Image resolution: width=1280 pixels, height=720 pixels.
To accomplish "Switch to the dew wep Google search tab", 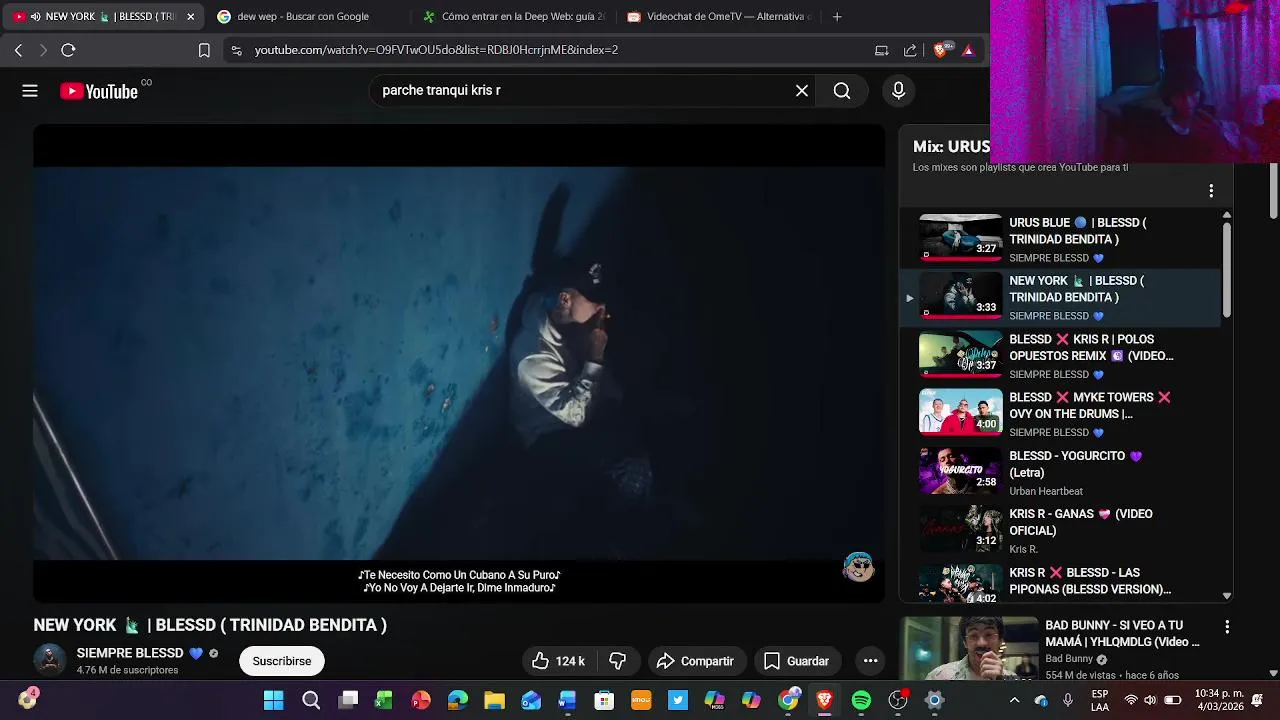I will pyautogui.click(x=302, y=16).
